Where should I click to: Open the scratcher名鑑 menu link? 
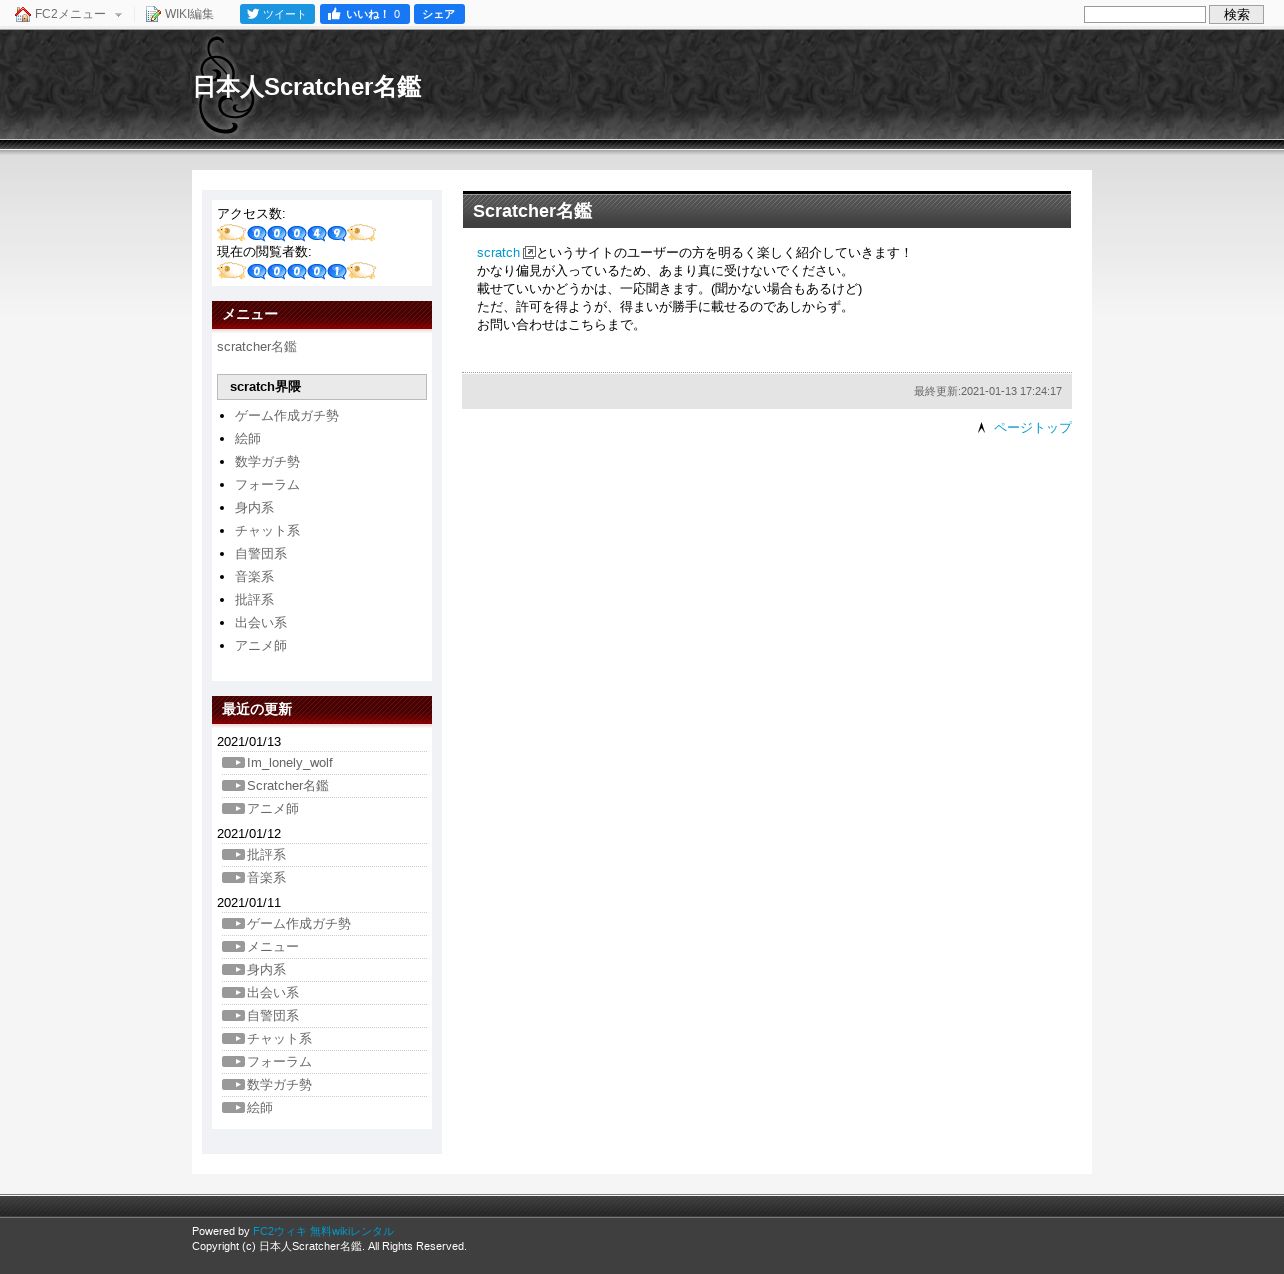coord(257,347)
